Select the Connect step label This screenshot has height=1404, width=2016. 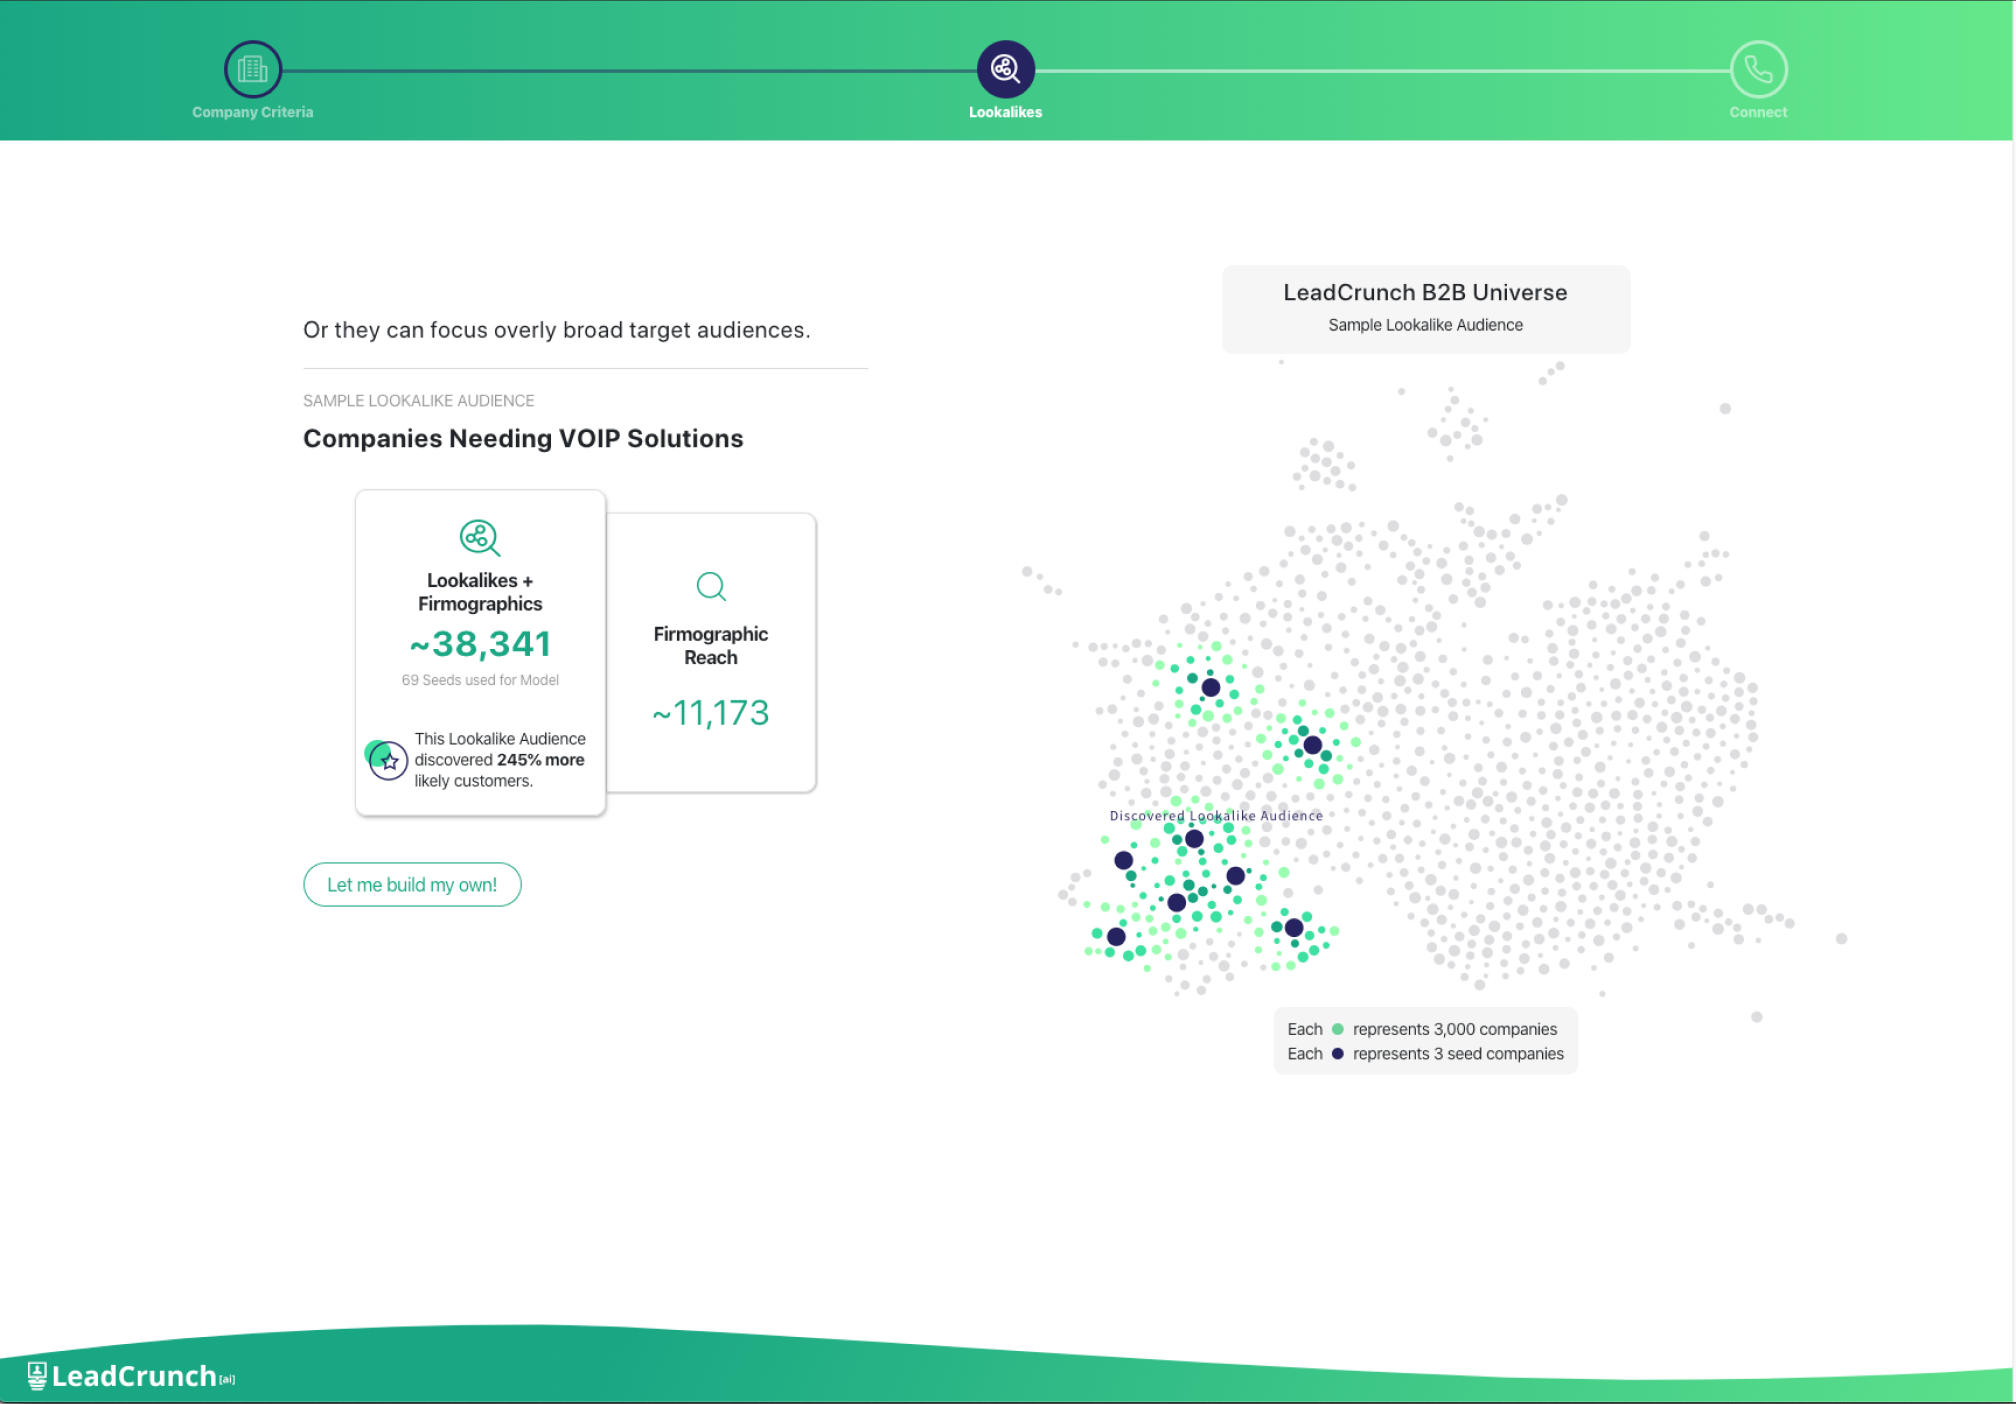(1758, 112)
